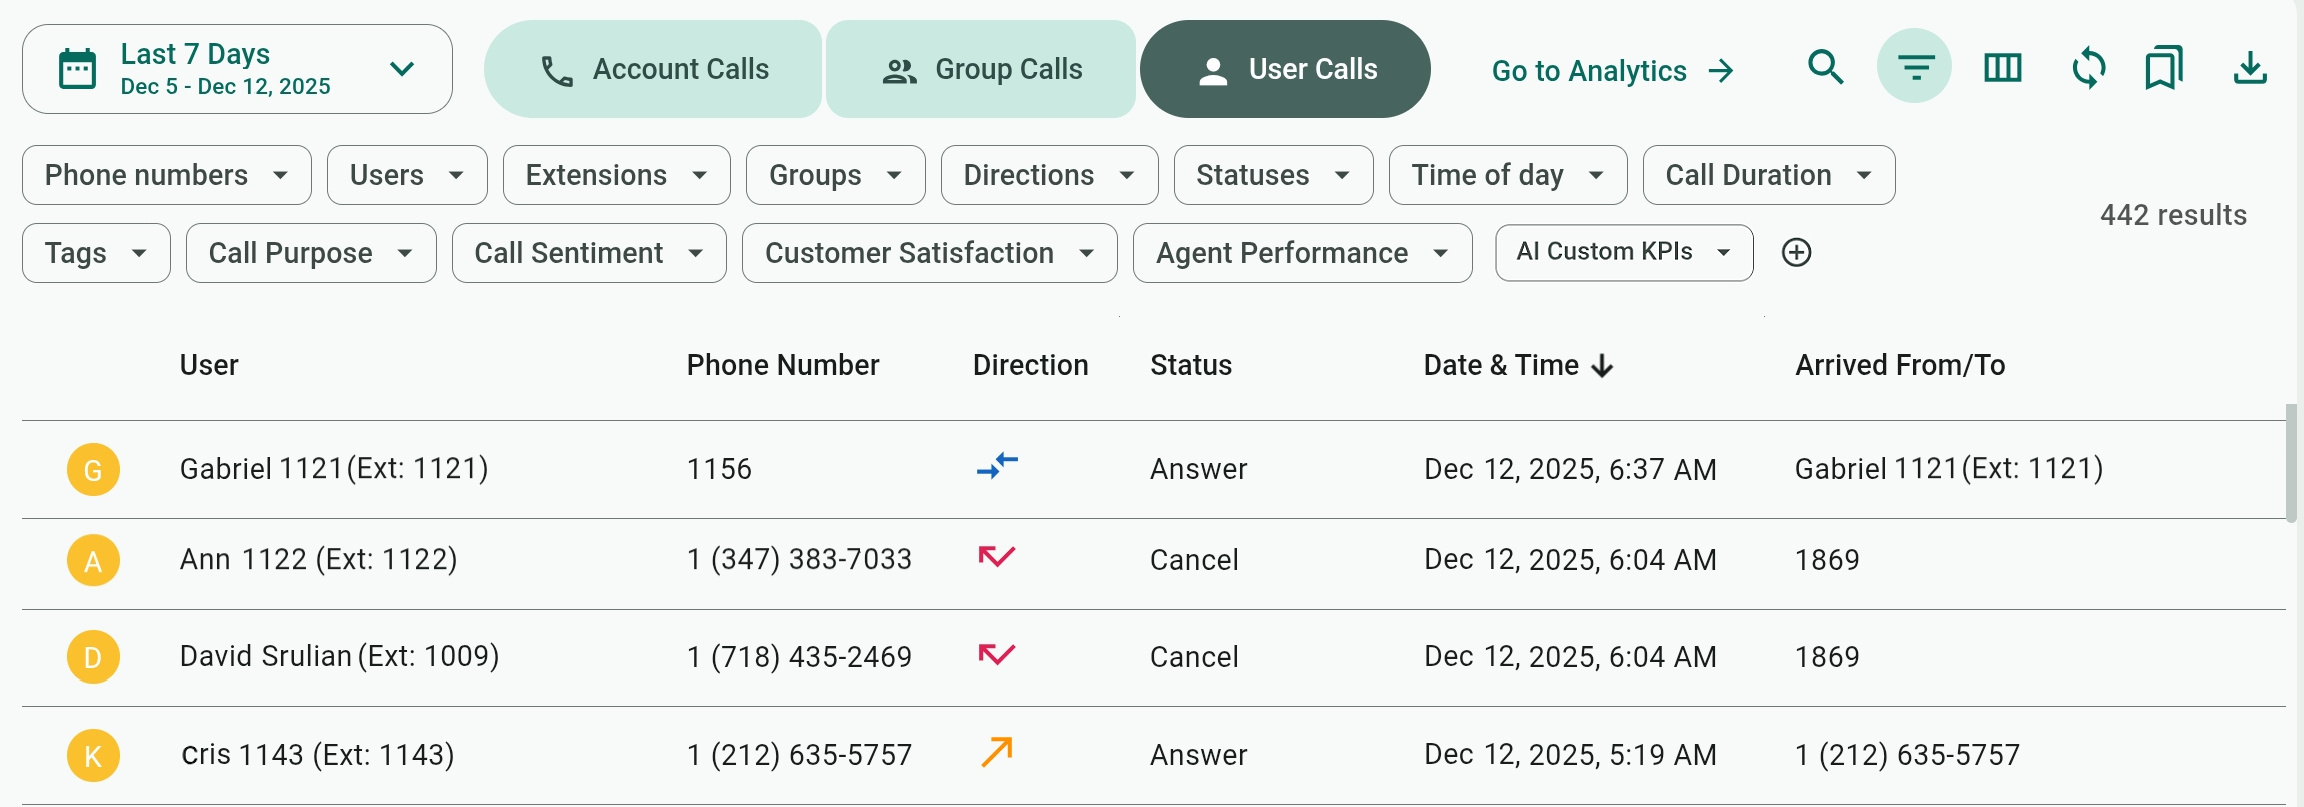Image resolution: width=2304 pixels, height=807 pixels.
Task: Click the download export icon
Action: click(2250, 68)
